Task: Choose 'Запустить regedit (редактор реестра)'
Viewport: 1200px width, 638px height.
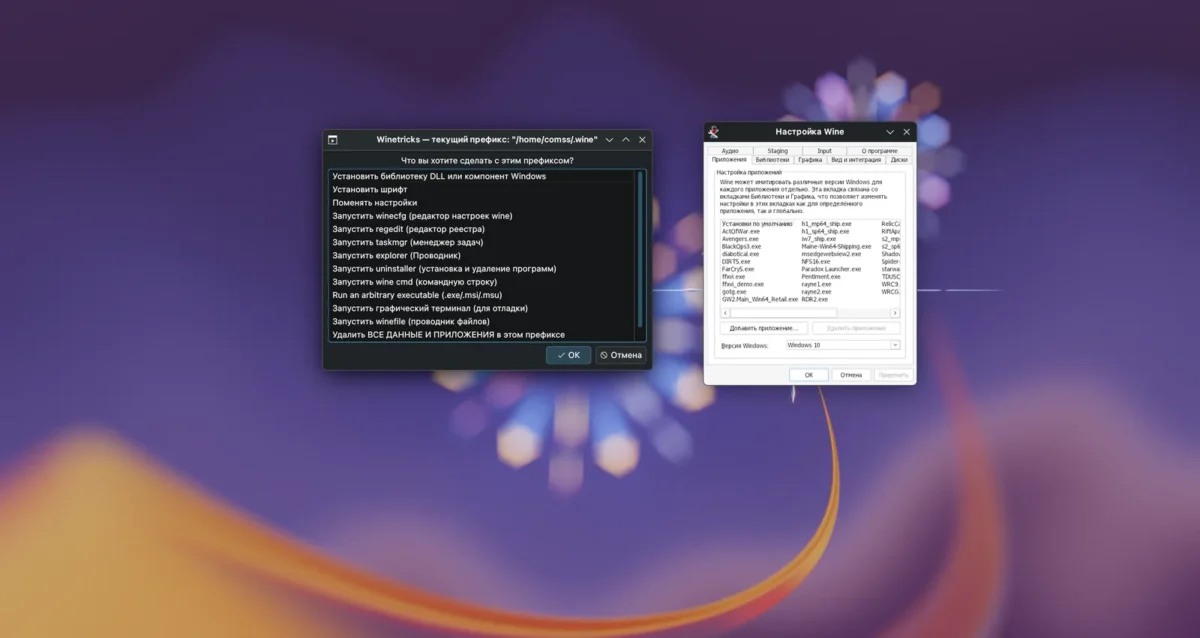Action: (482, 229)
